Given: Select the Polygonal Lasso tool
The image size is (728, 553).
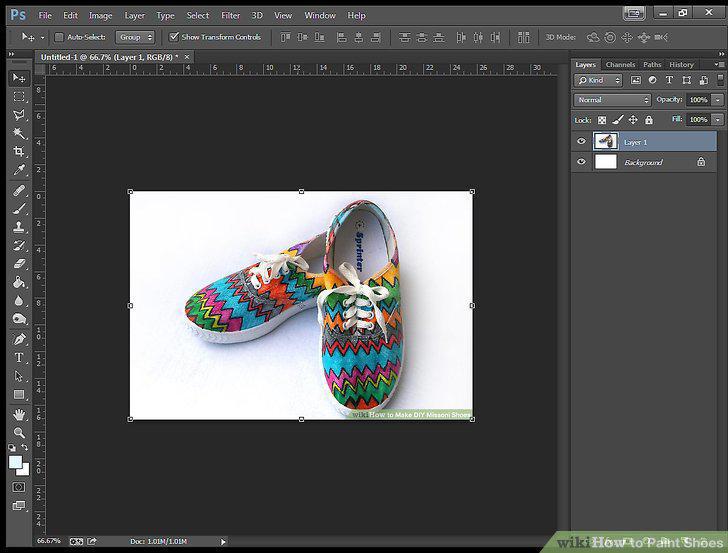Looking at the screenshot, I should click(x=19, y=115).
